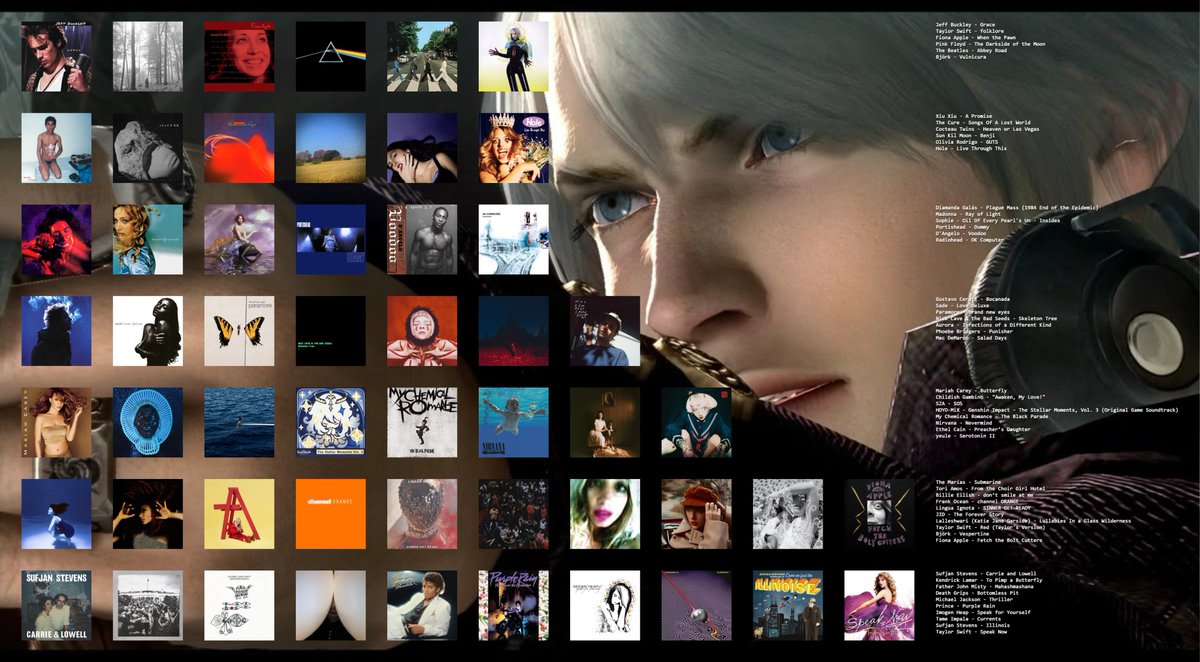Open Sade Love Deluxe album cover

[148, 331]
